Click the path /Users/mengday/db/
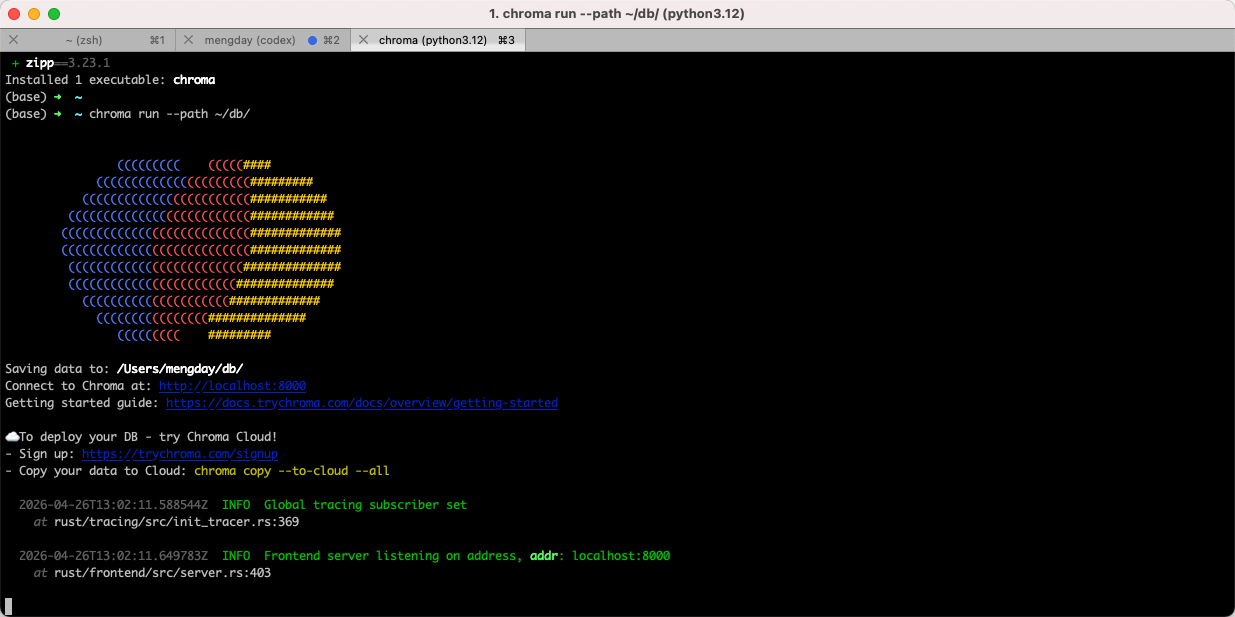 180,369
